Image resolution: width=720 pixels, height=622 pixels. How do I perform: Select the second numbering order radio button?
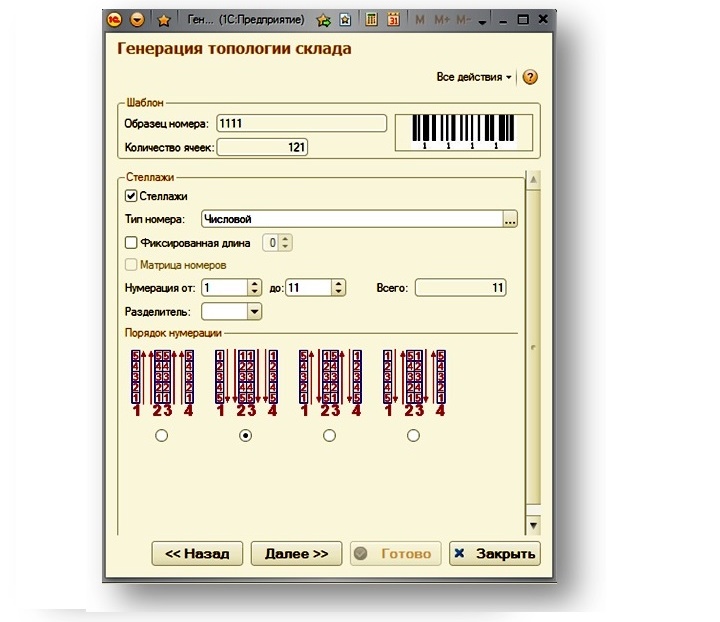[246, 435]
